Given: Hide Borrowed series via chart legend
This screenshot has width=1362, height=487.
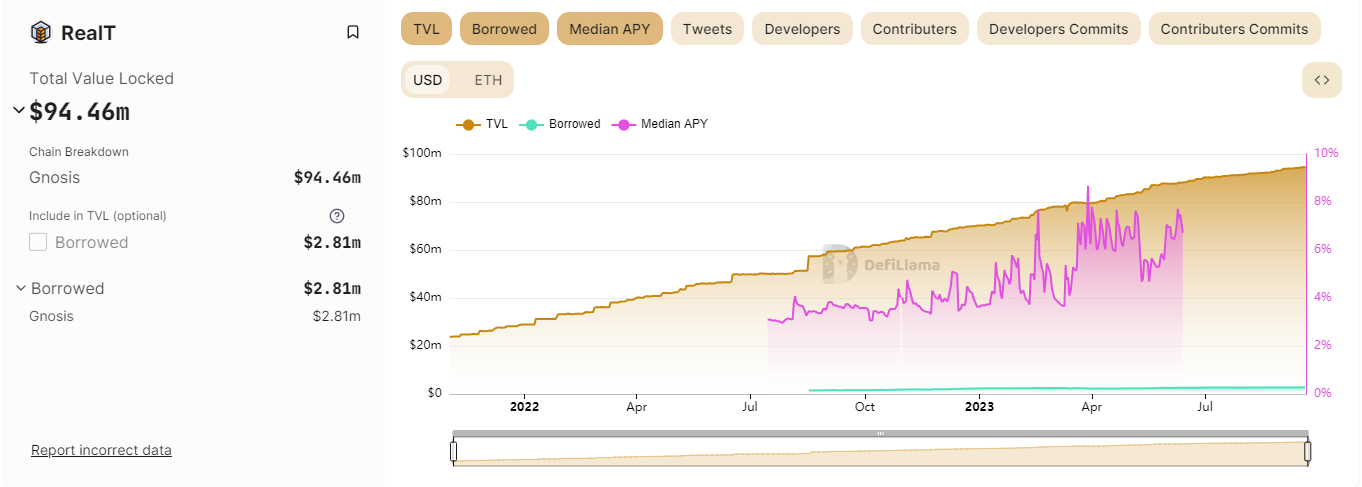Looking at the screenshot, I should click(560, 124).
